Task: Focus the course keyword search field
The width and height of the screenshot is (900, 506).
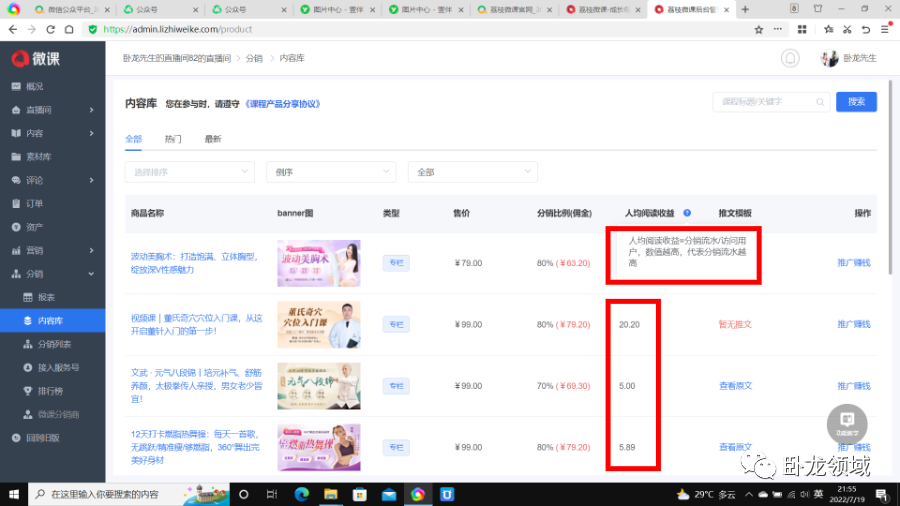Action: 771,102
